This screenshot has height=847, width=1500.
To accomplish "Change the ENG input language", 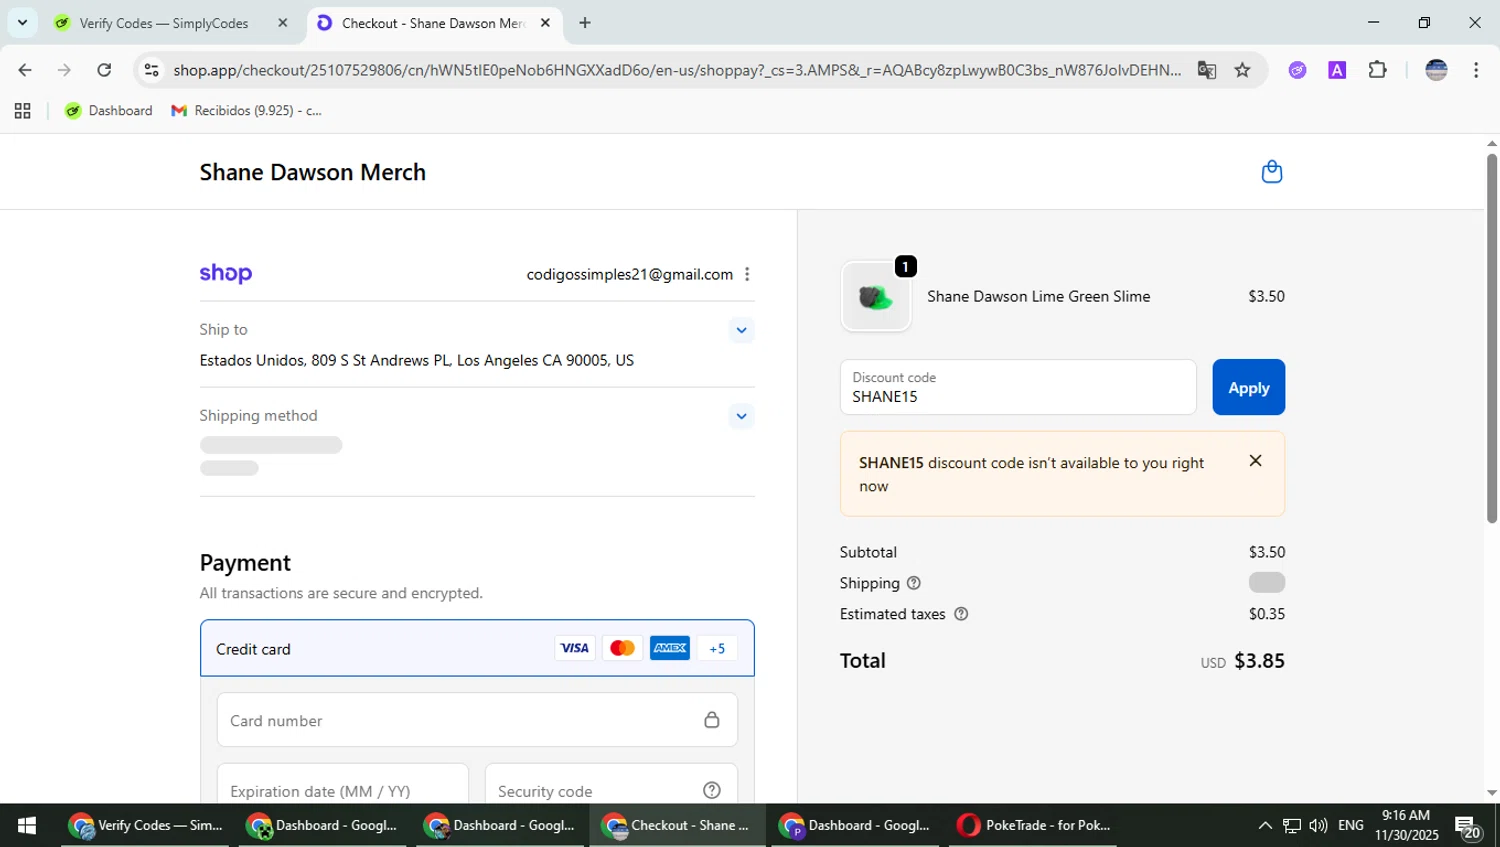I will pyautogui.click(x=1350, y=825).
